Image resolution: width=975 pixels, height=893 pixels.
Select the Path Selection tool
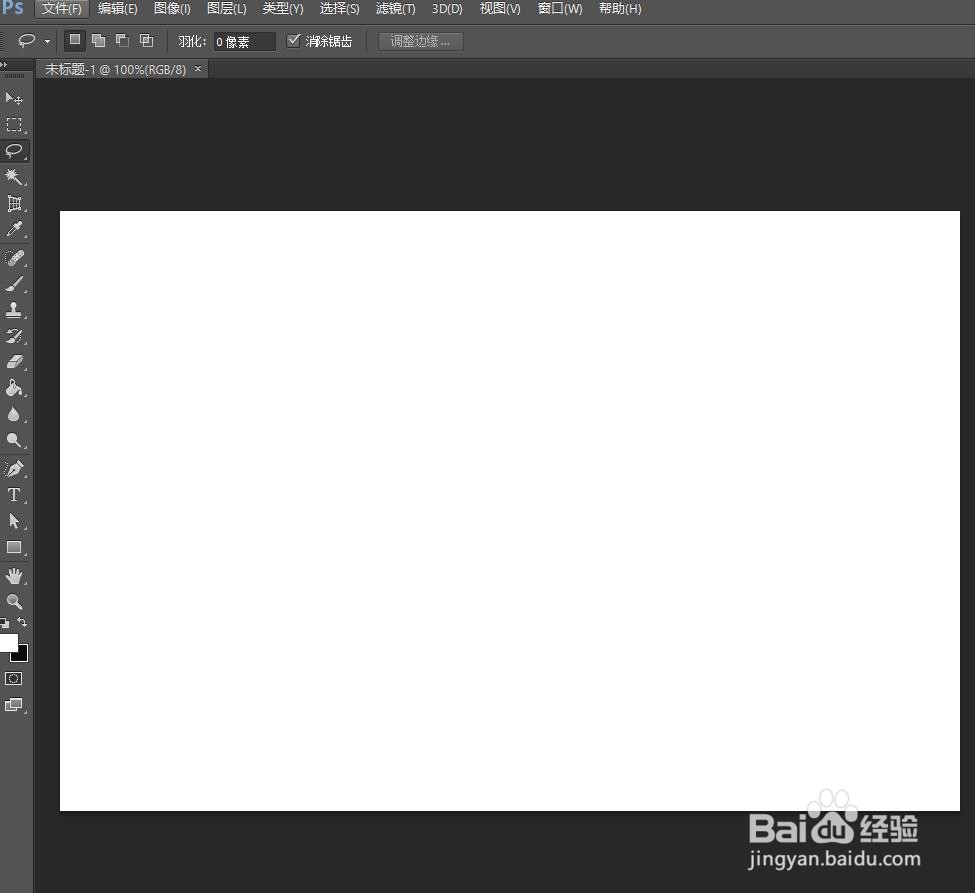(x=14, y=521)
